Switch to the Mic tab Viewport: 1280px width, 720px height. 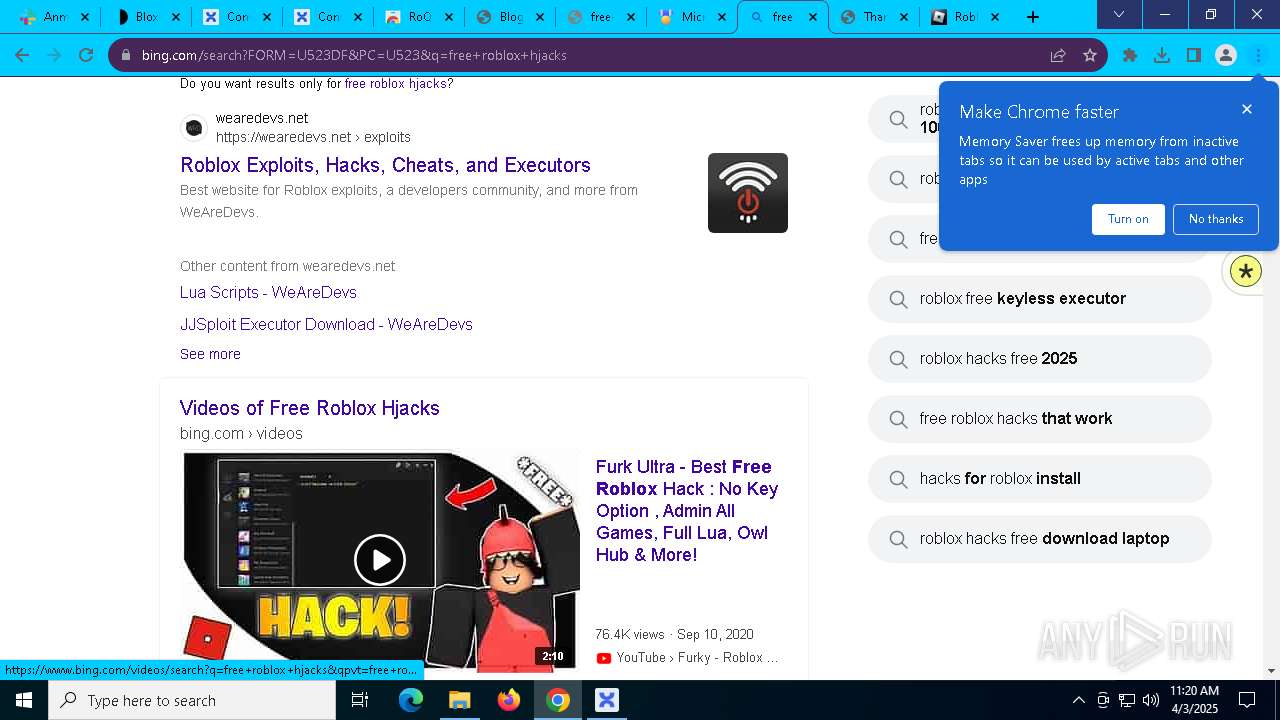[x=692, y=17]
